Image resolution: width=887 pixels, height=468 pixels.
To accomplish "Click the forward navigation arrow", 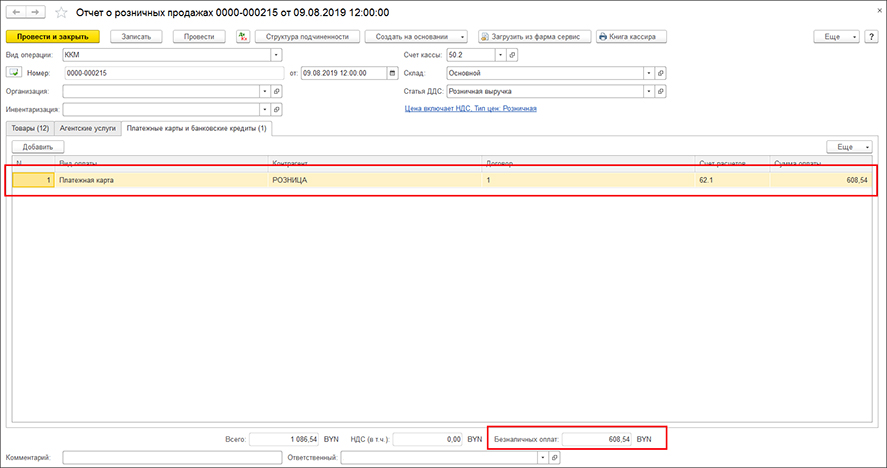I will pyautogui.click(x=35, y=13).
